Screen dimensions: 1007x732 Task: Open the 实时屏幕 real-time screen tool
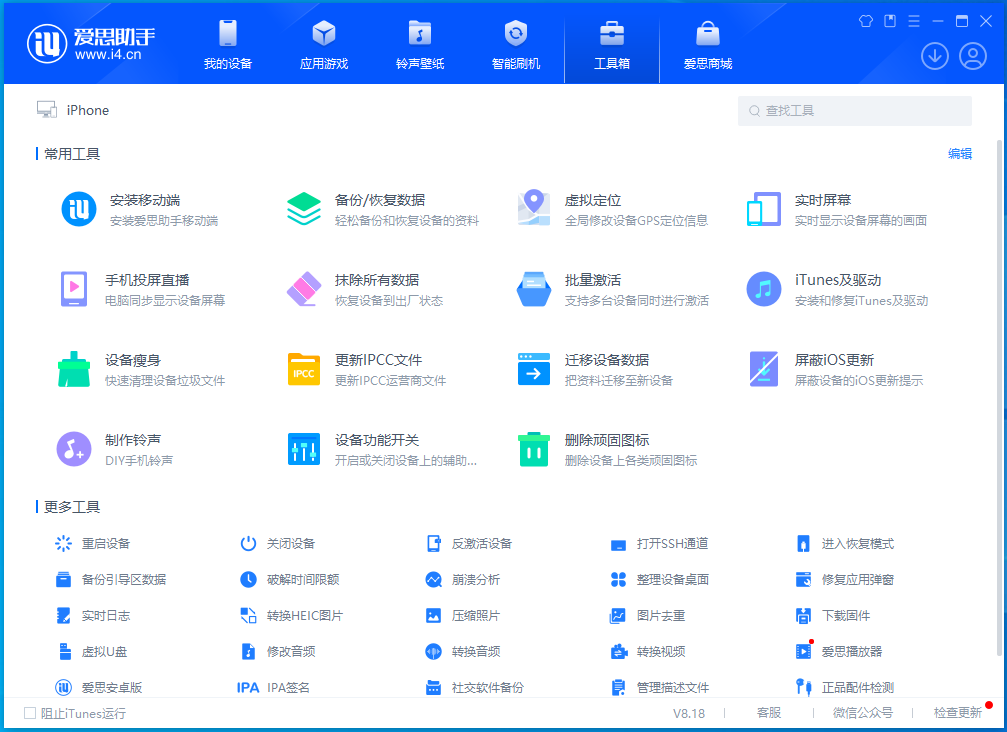point(820,199)
